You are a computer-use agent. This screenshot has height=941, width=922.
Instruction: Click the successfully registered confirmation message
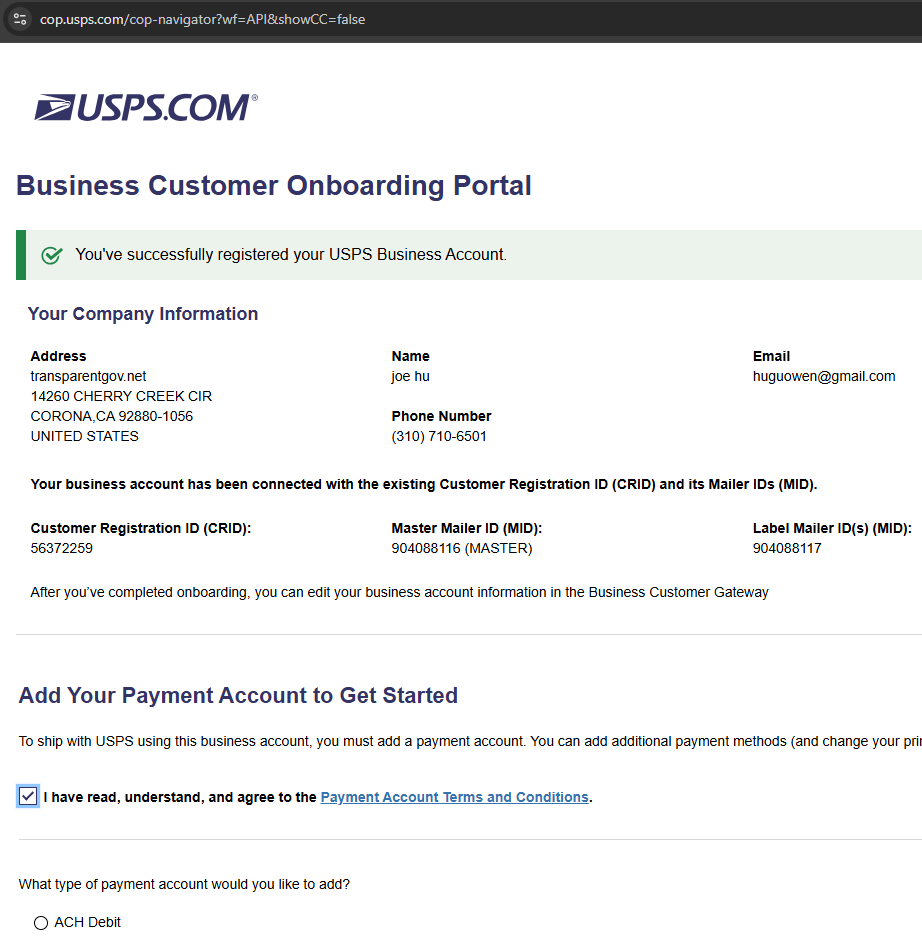290,255
